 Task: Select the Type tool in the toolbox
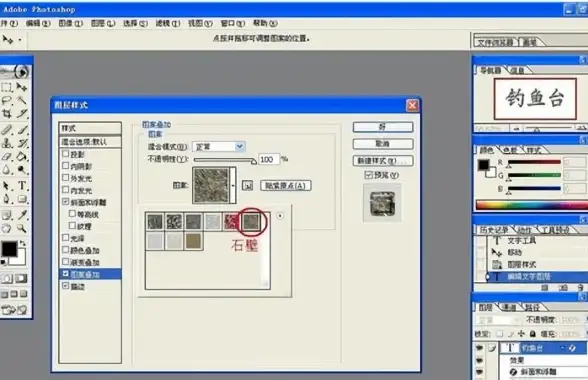click(22, 185)
